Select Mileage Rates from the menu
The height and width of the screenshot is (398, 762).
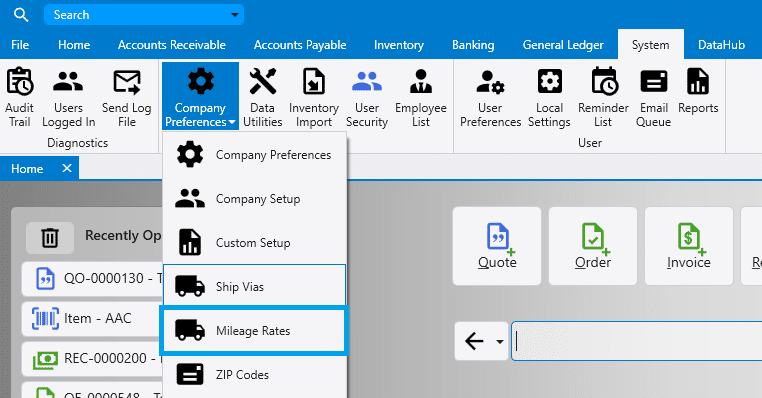tap(254, 331)
